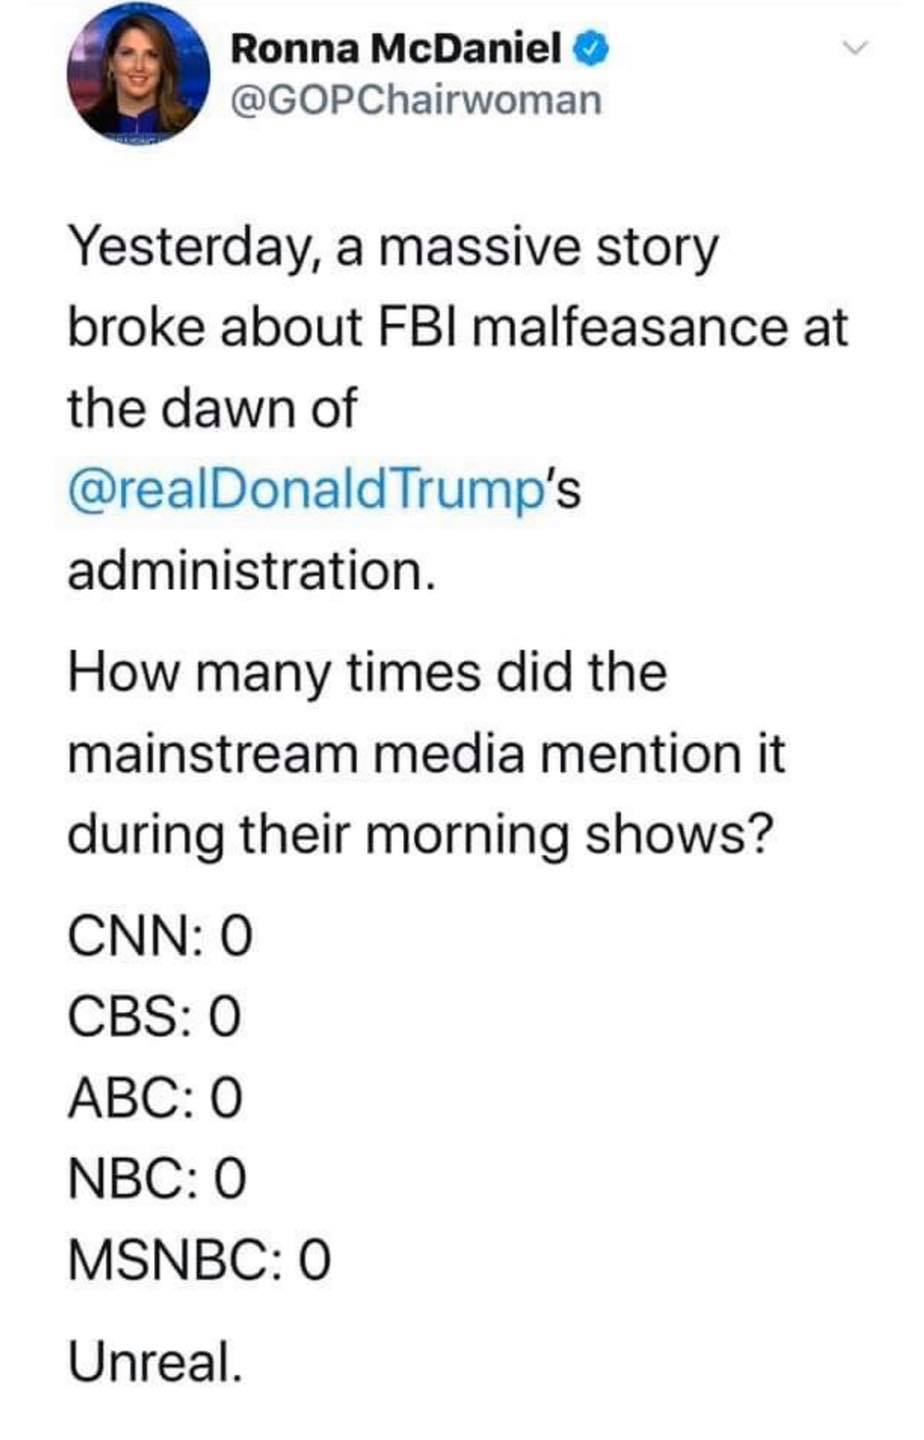
Task: Select the 'ABC: 0' entry
Action: click(x=155, y=1098)
